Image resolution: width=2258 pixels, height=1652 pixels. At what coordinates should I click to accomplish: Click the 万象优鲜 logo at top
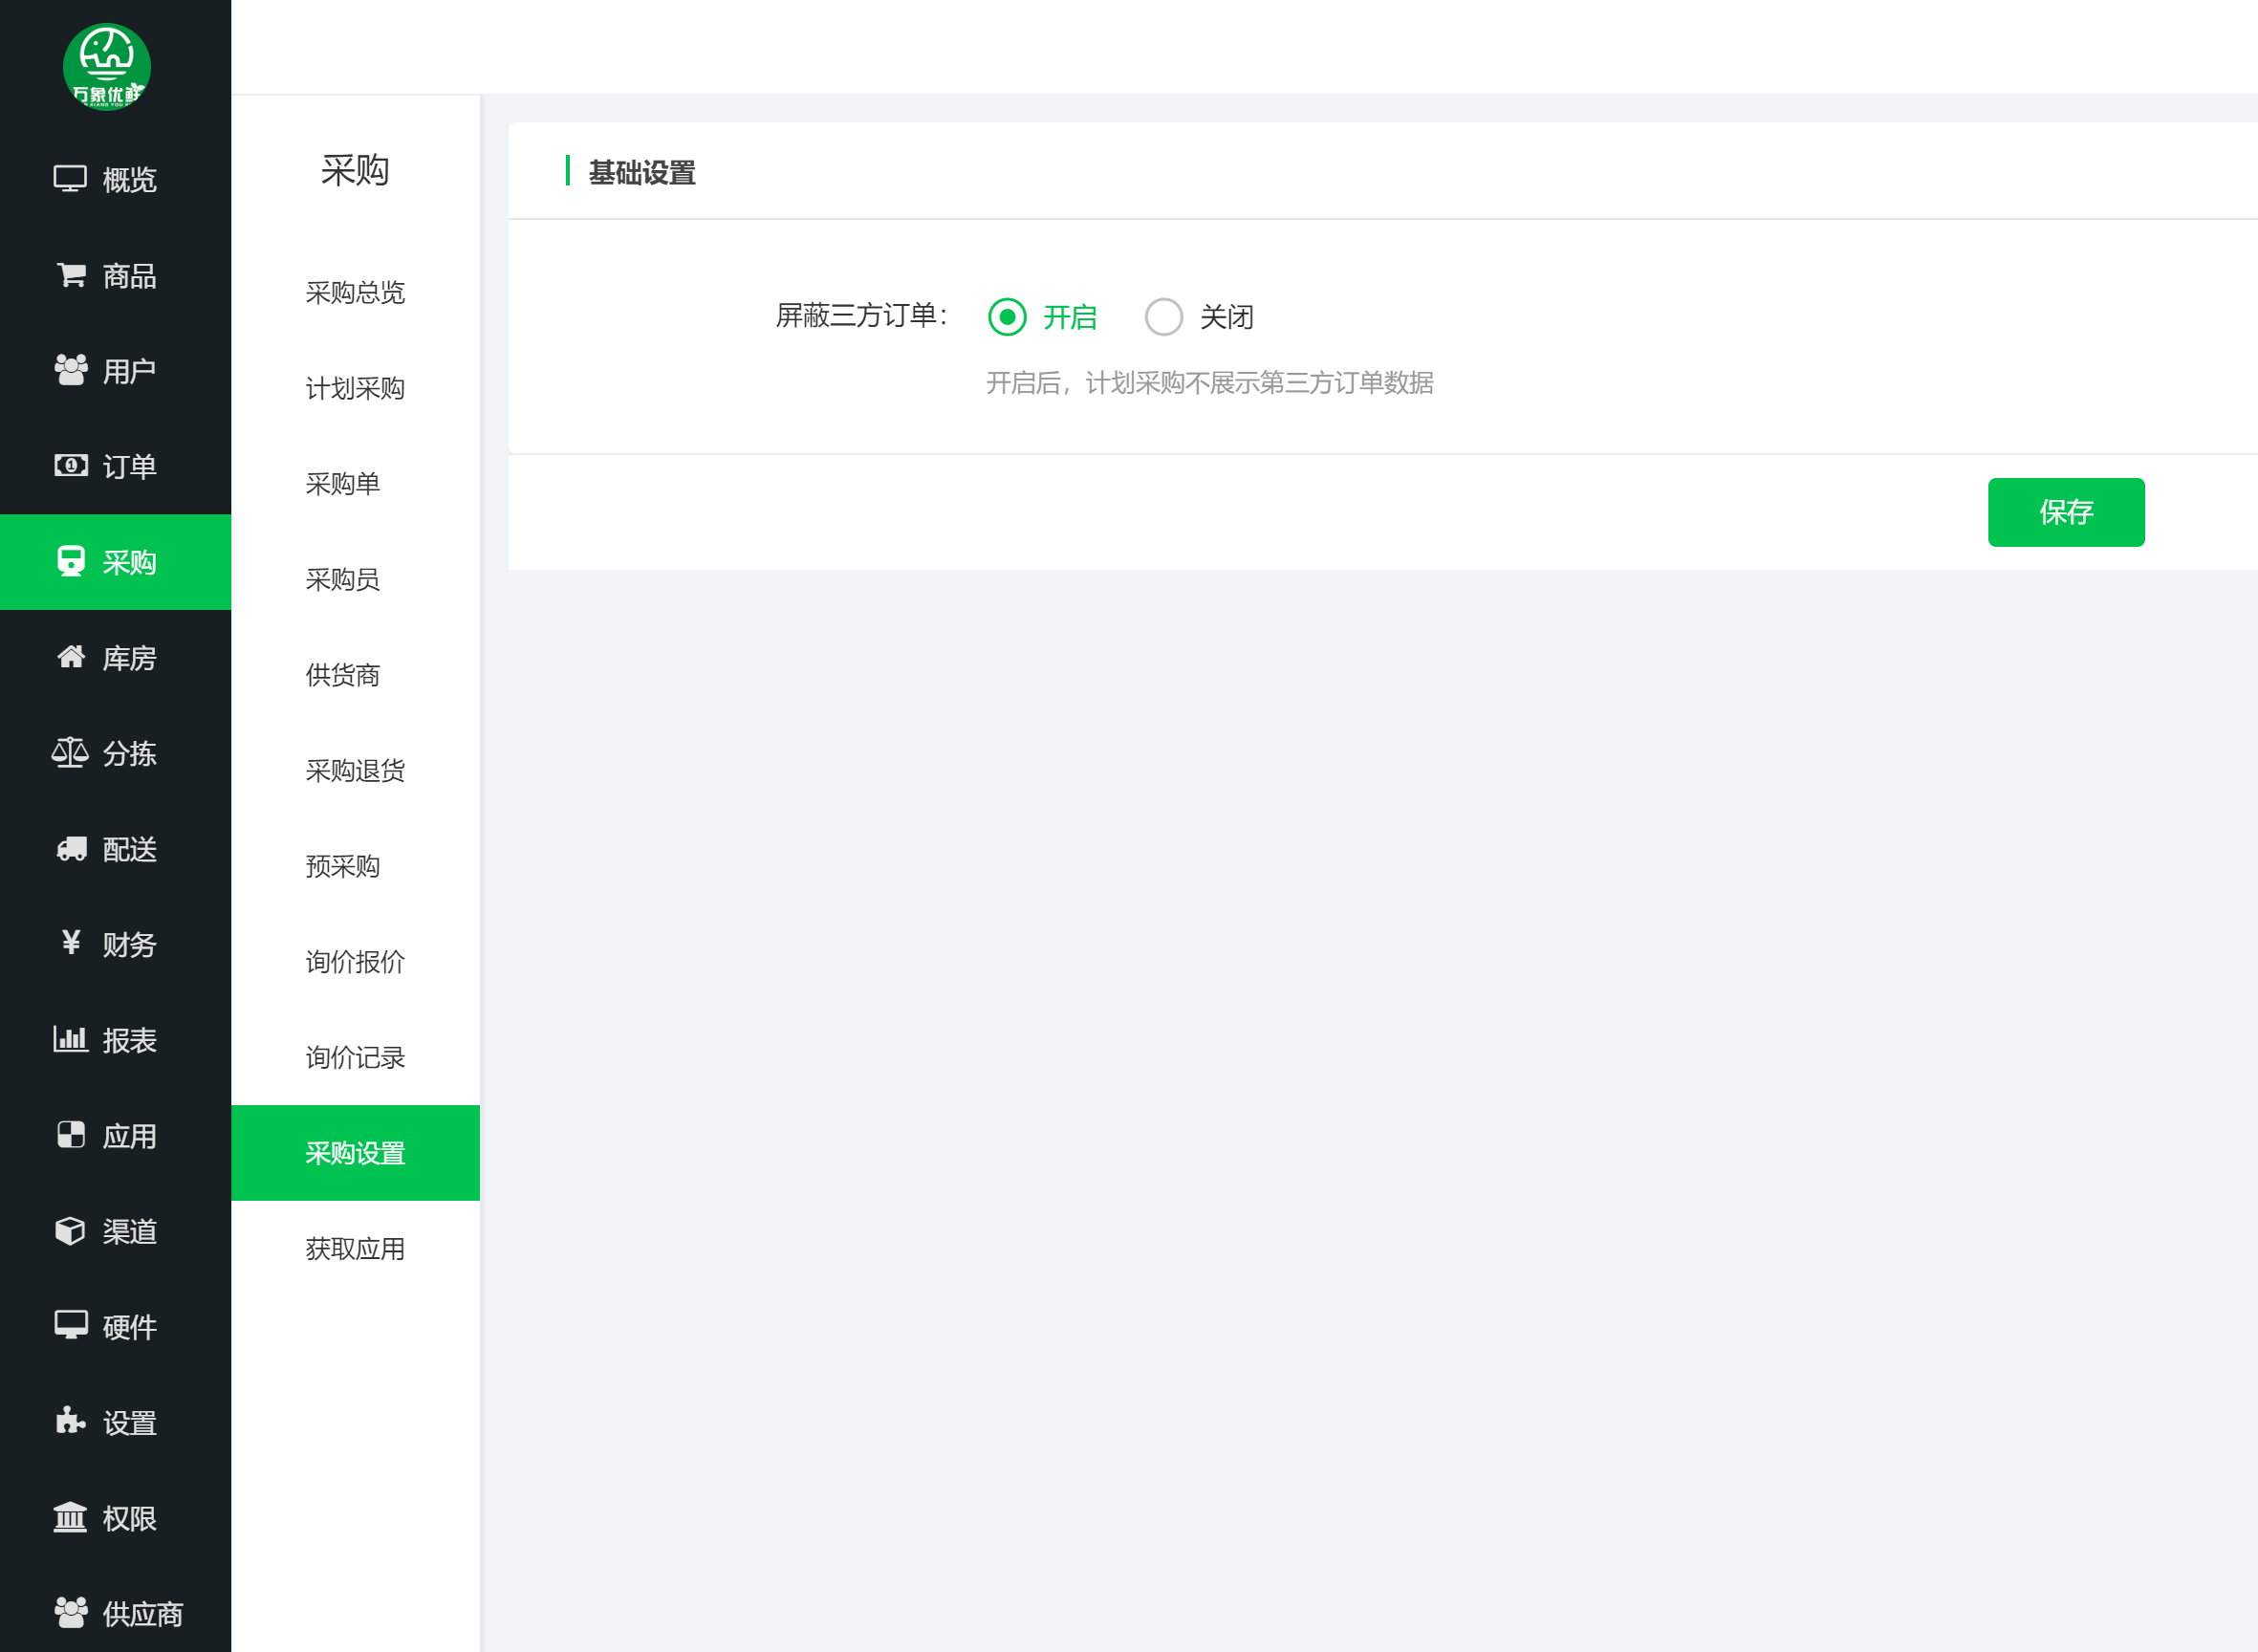107,66
